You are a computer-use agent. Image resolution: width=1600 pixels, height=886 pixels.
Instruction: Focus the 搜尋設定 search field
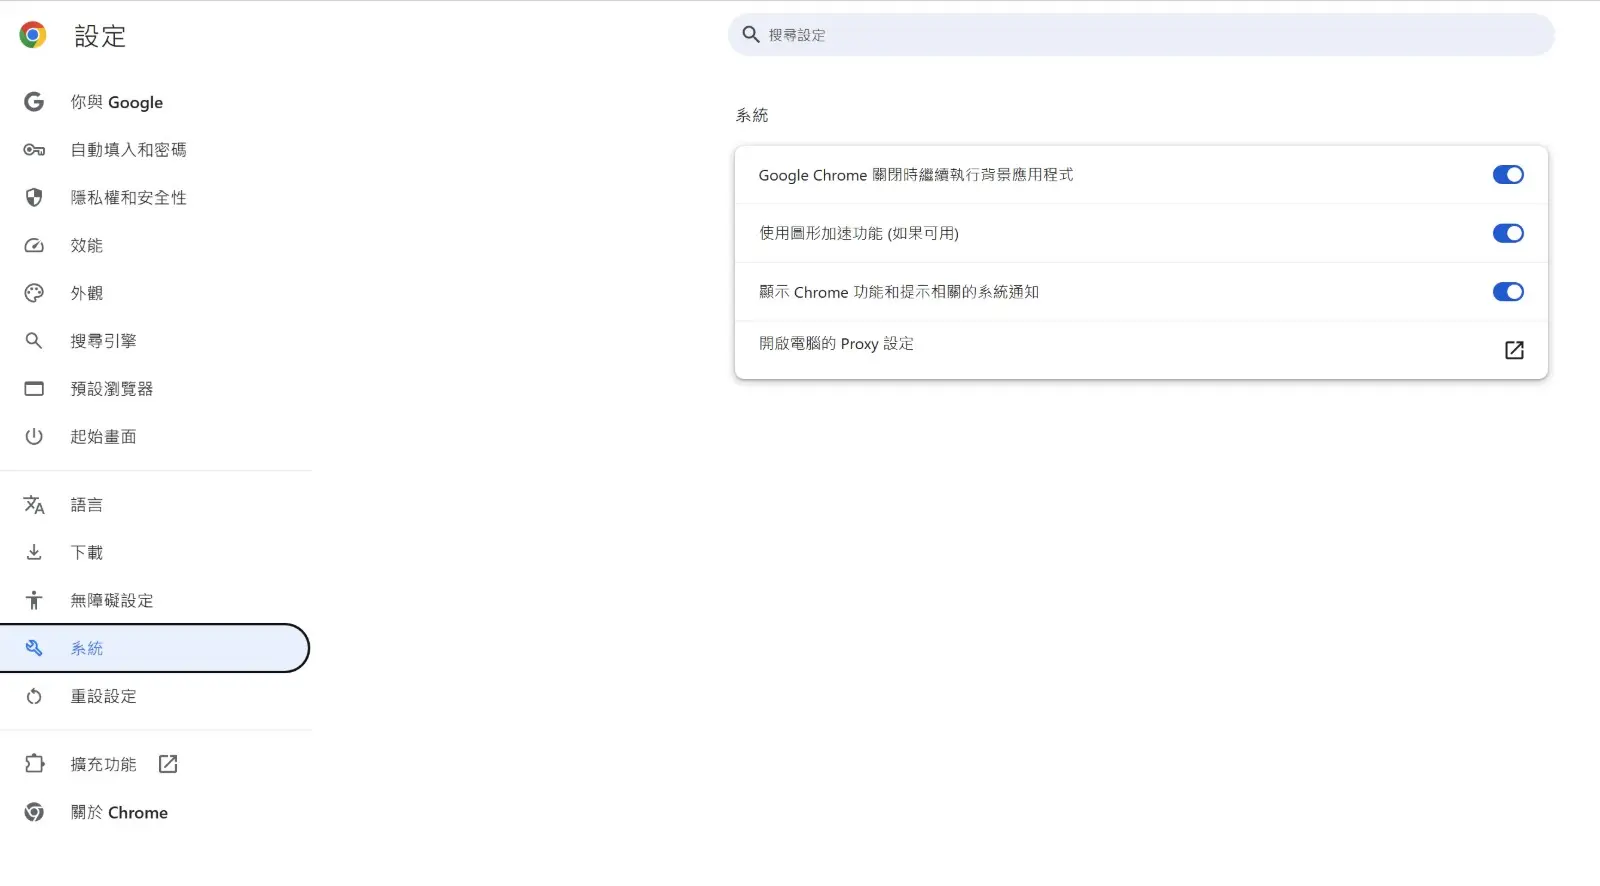tap(1141, 35)
